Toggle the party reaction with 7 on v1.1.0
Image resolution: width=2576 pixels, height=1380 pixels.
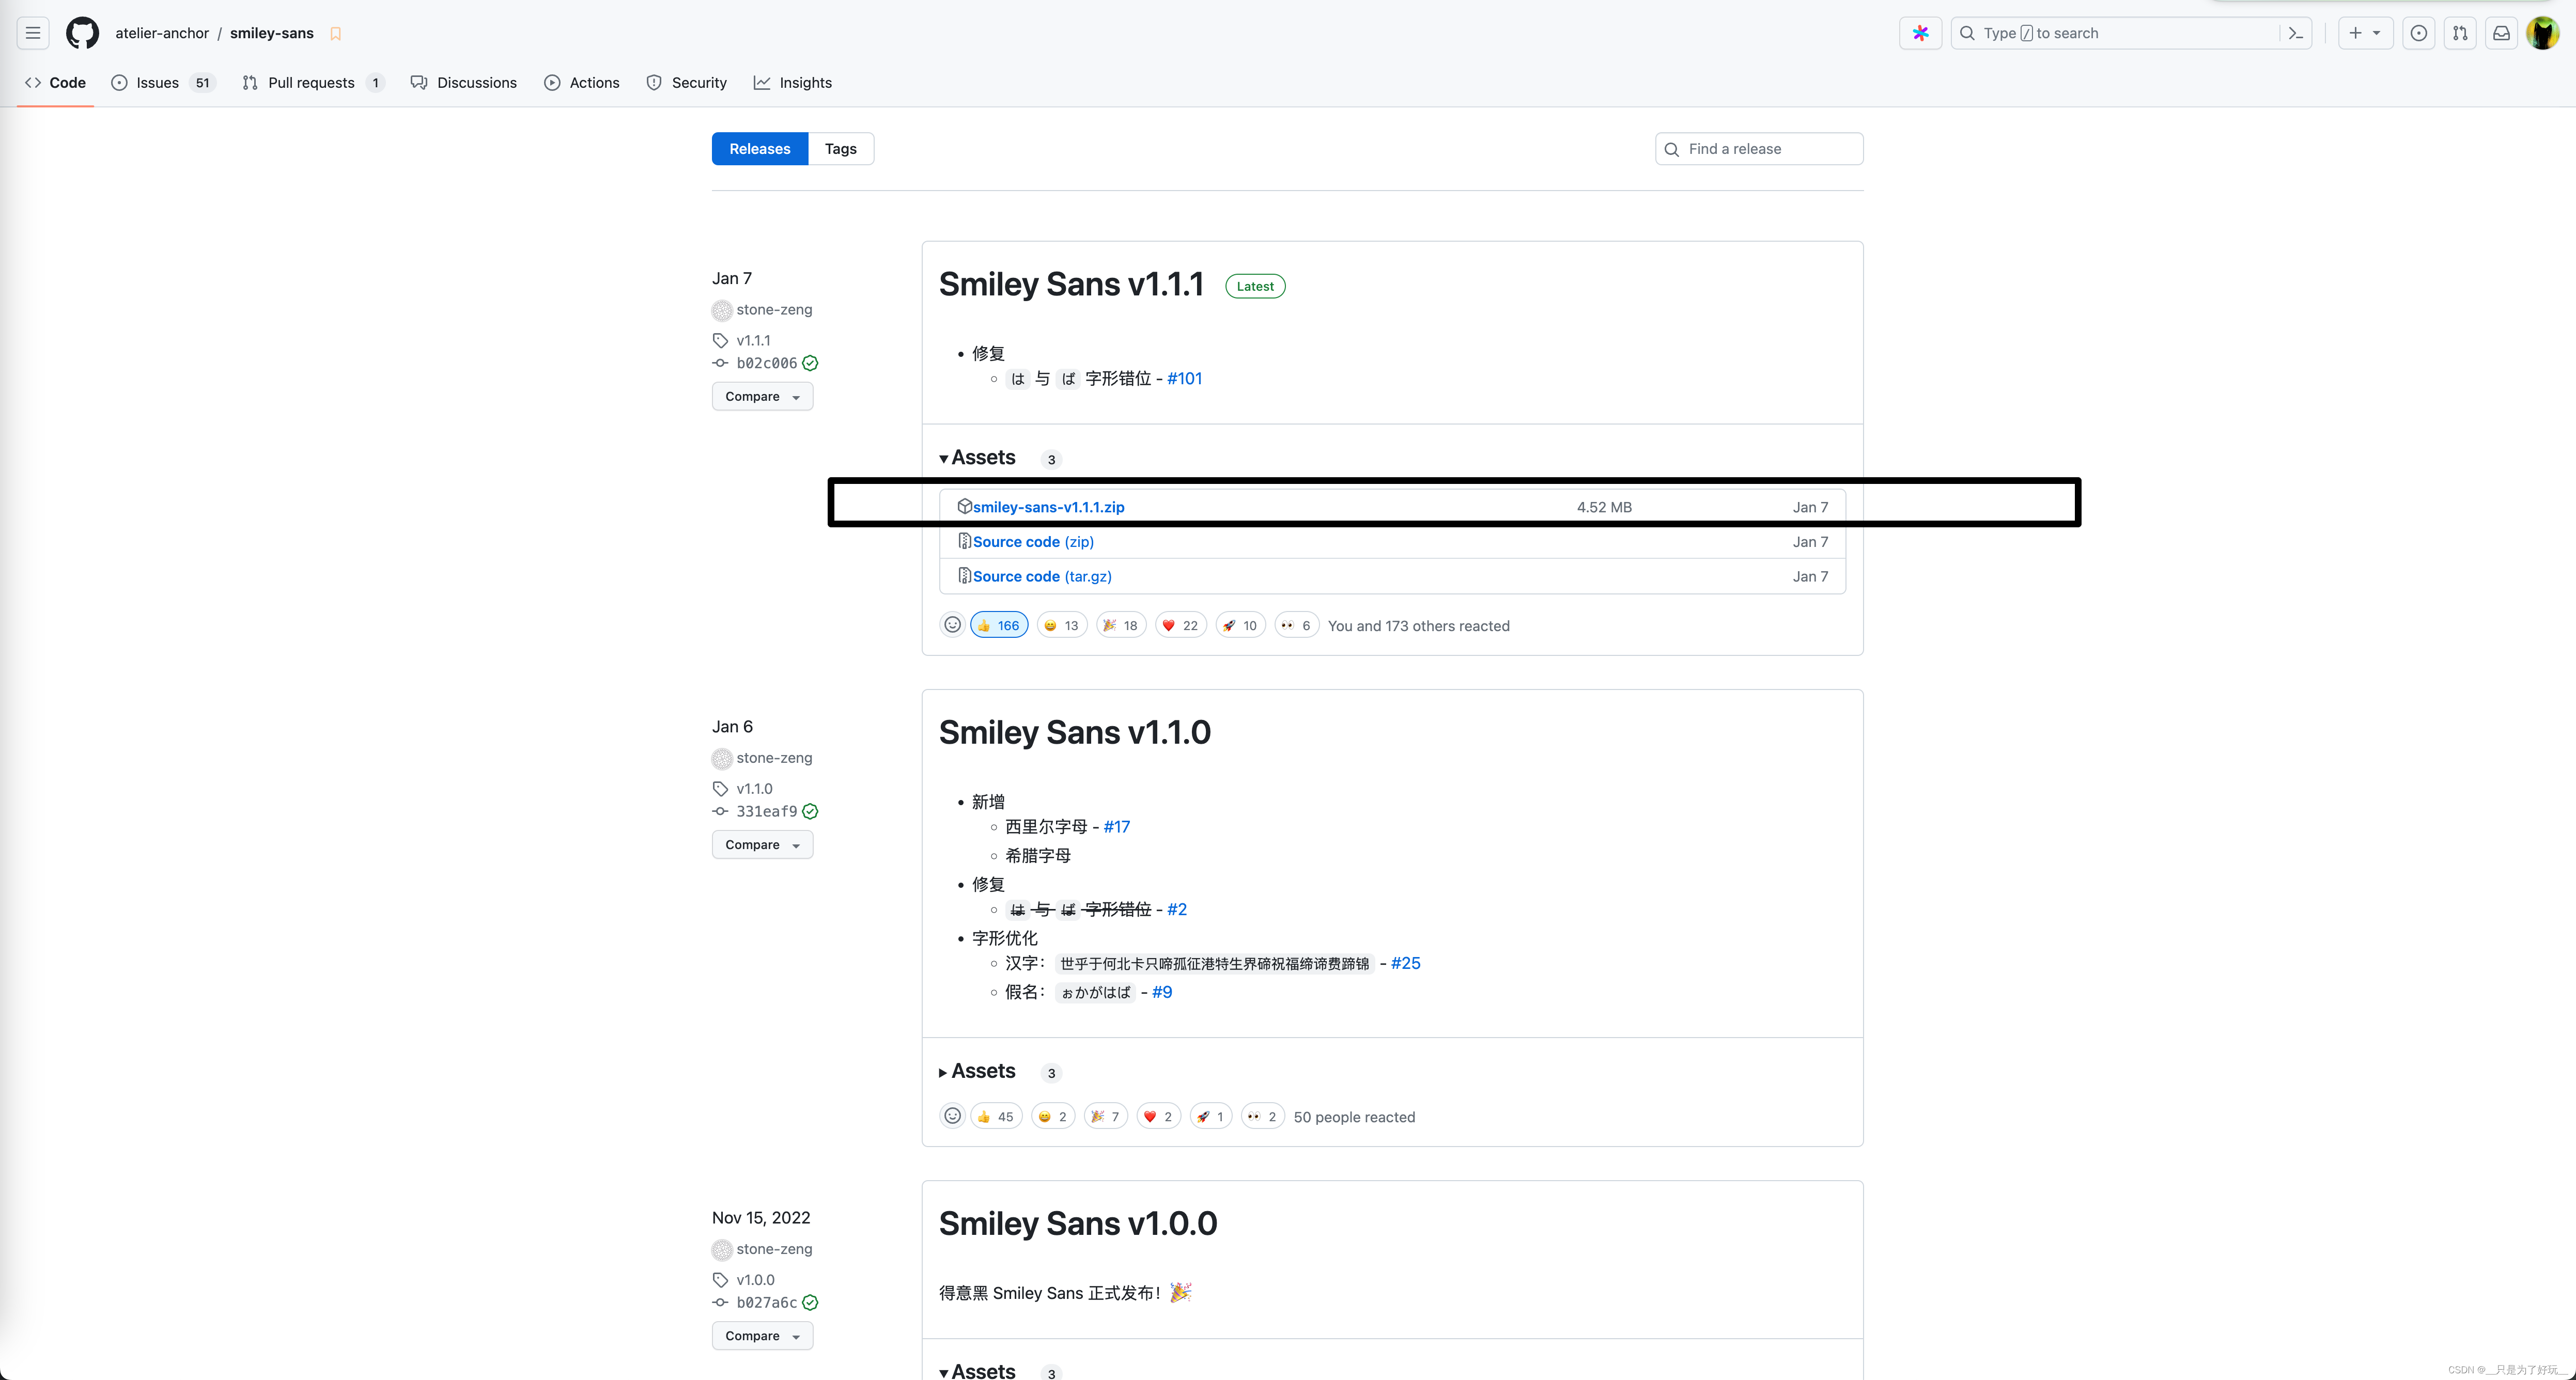click(1105, 1116)
